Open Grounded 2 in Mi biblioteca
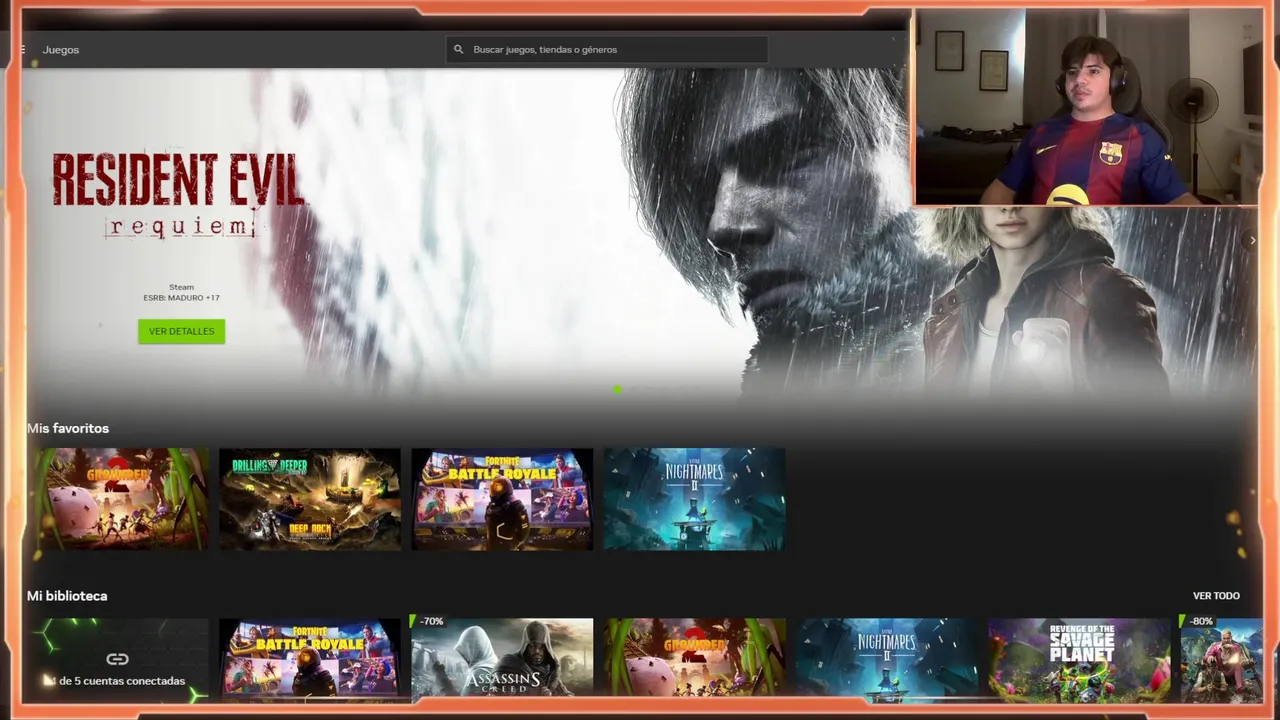Screen dimensions: 1280x720 (x=694, y=657)
